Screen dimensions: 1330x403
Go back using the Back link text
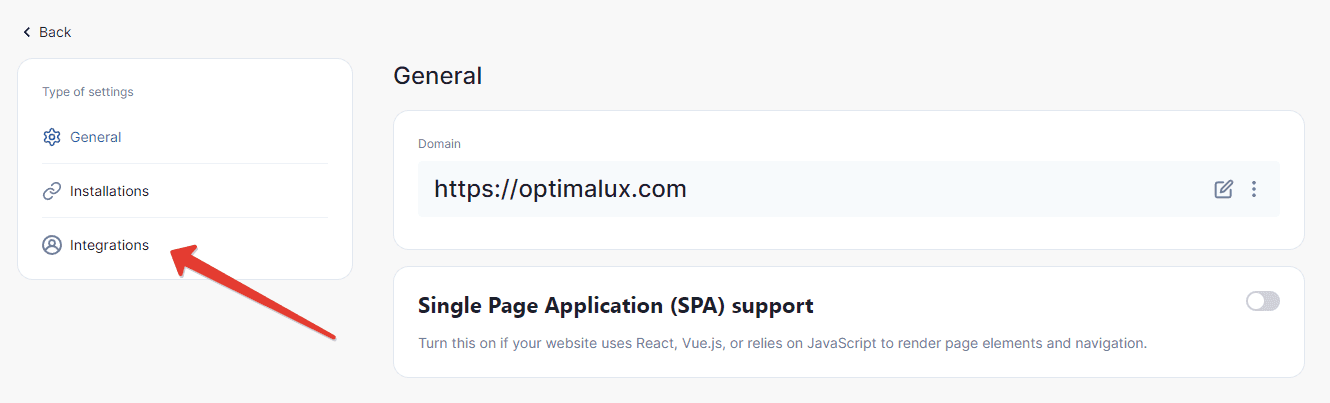pos(55,32)
